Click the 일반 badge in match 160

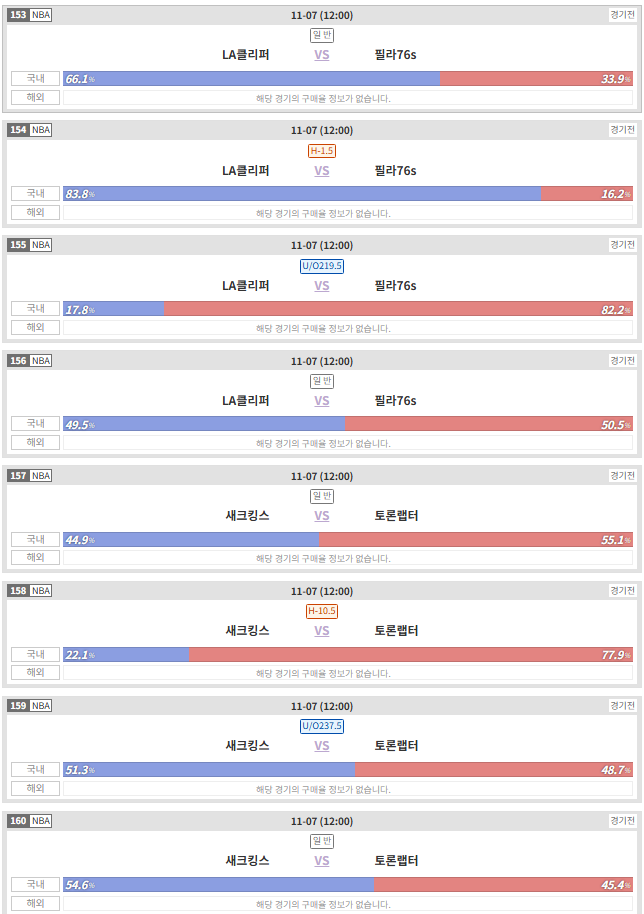pyautogui.click(x=322, y=841)
